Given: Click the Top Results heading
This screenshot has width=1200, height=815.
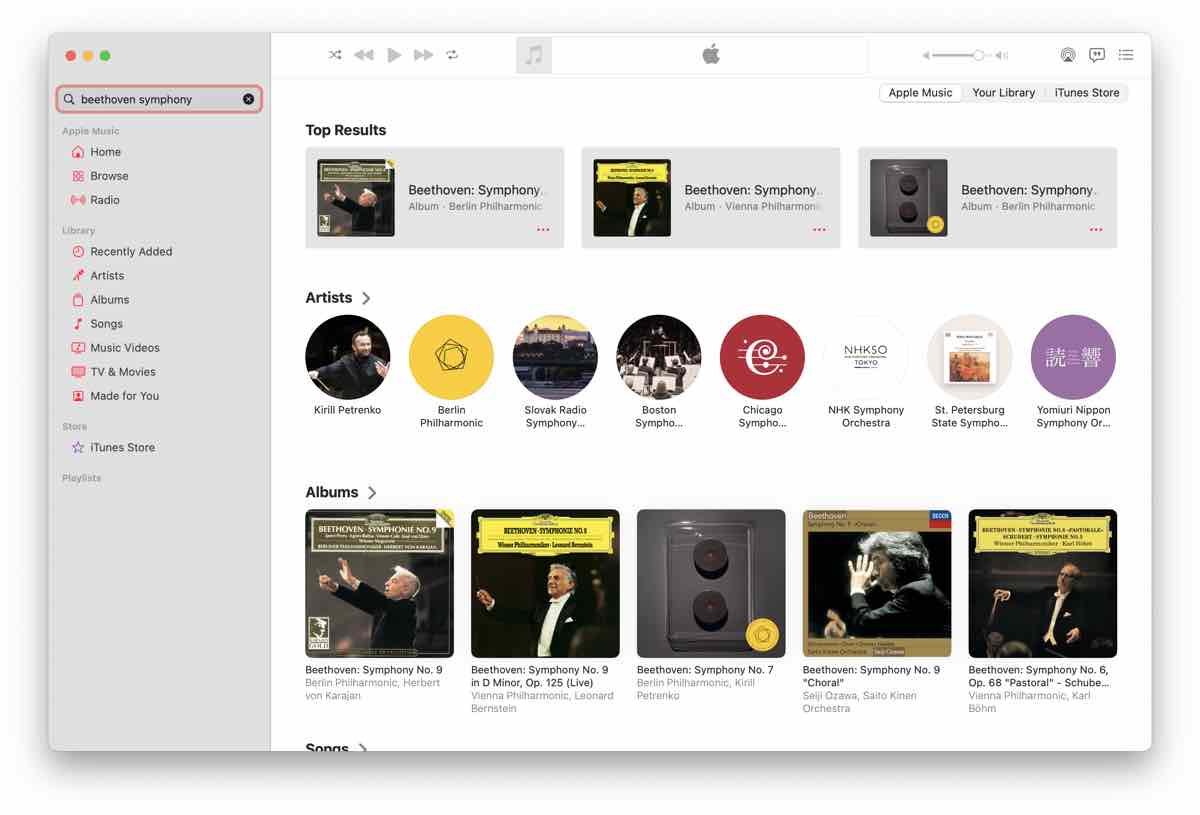Looking at the screenshot, I should [346, 130].
